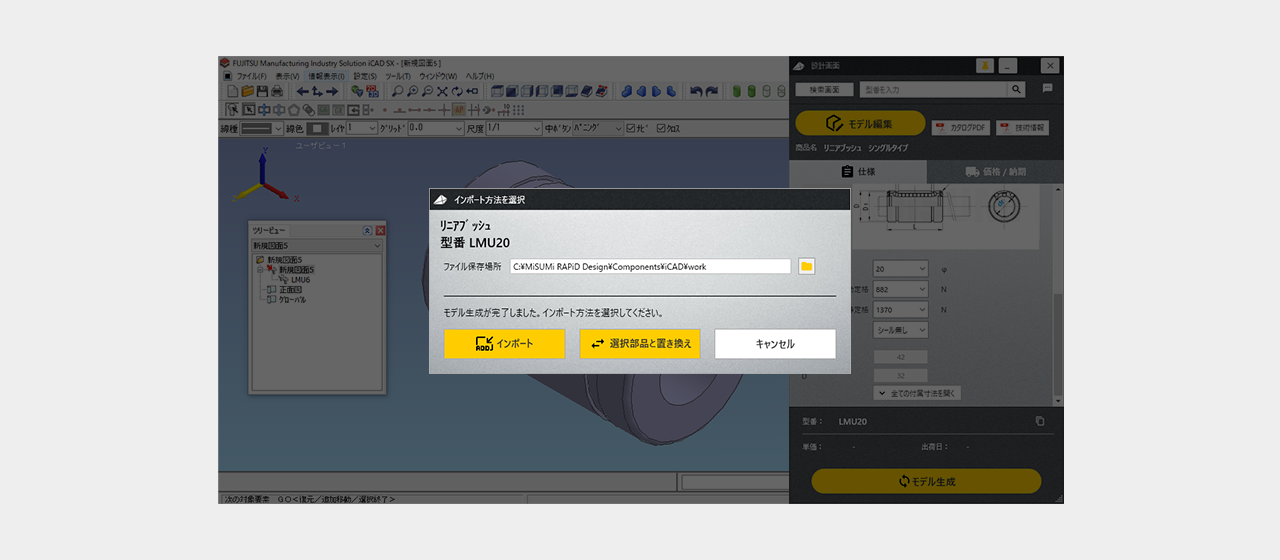Cancel the import dialog with キャンセル
This screenshot has width=1280, height=560.
(775, 344)
